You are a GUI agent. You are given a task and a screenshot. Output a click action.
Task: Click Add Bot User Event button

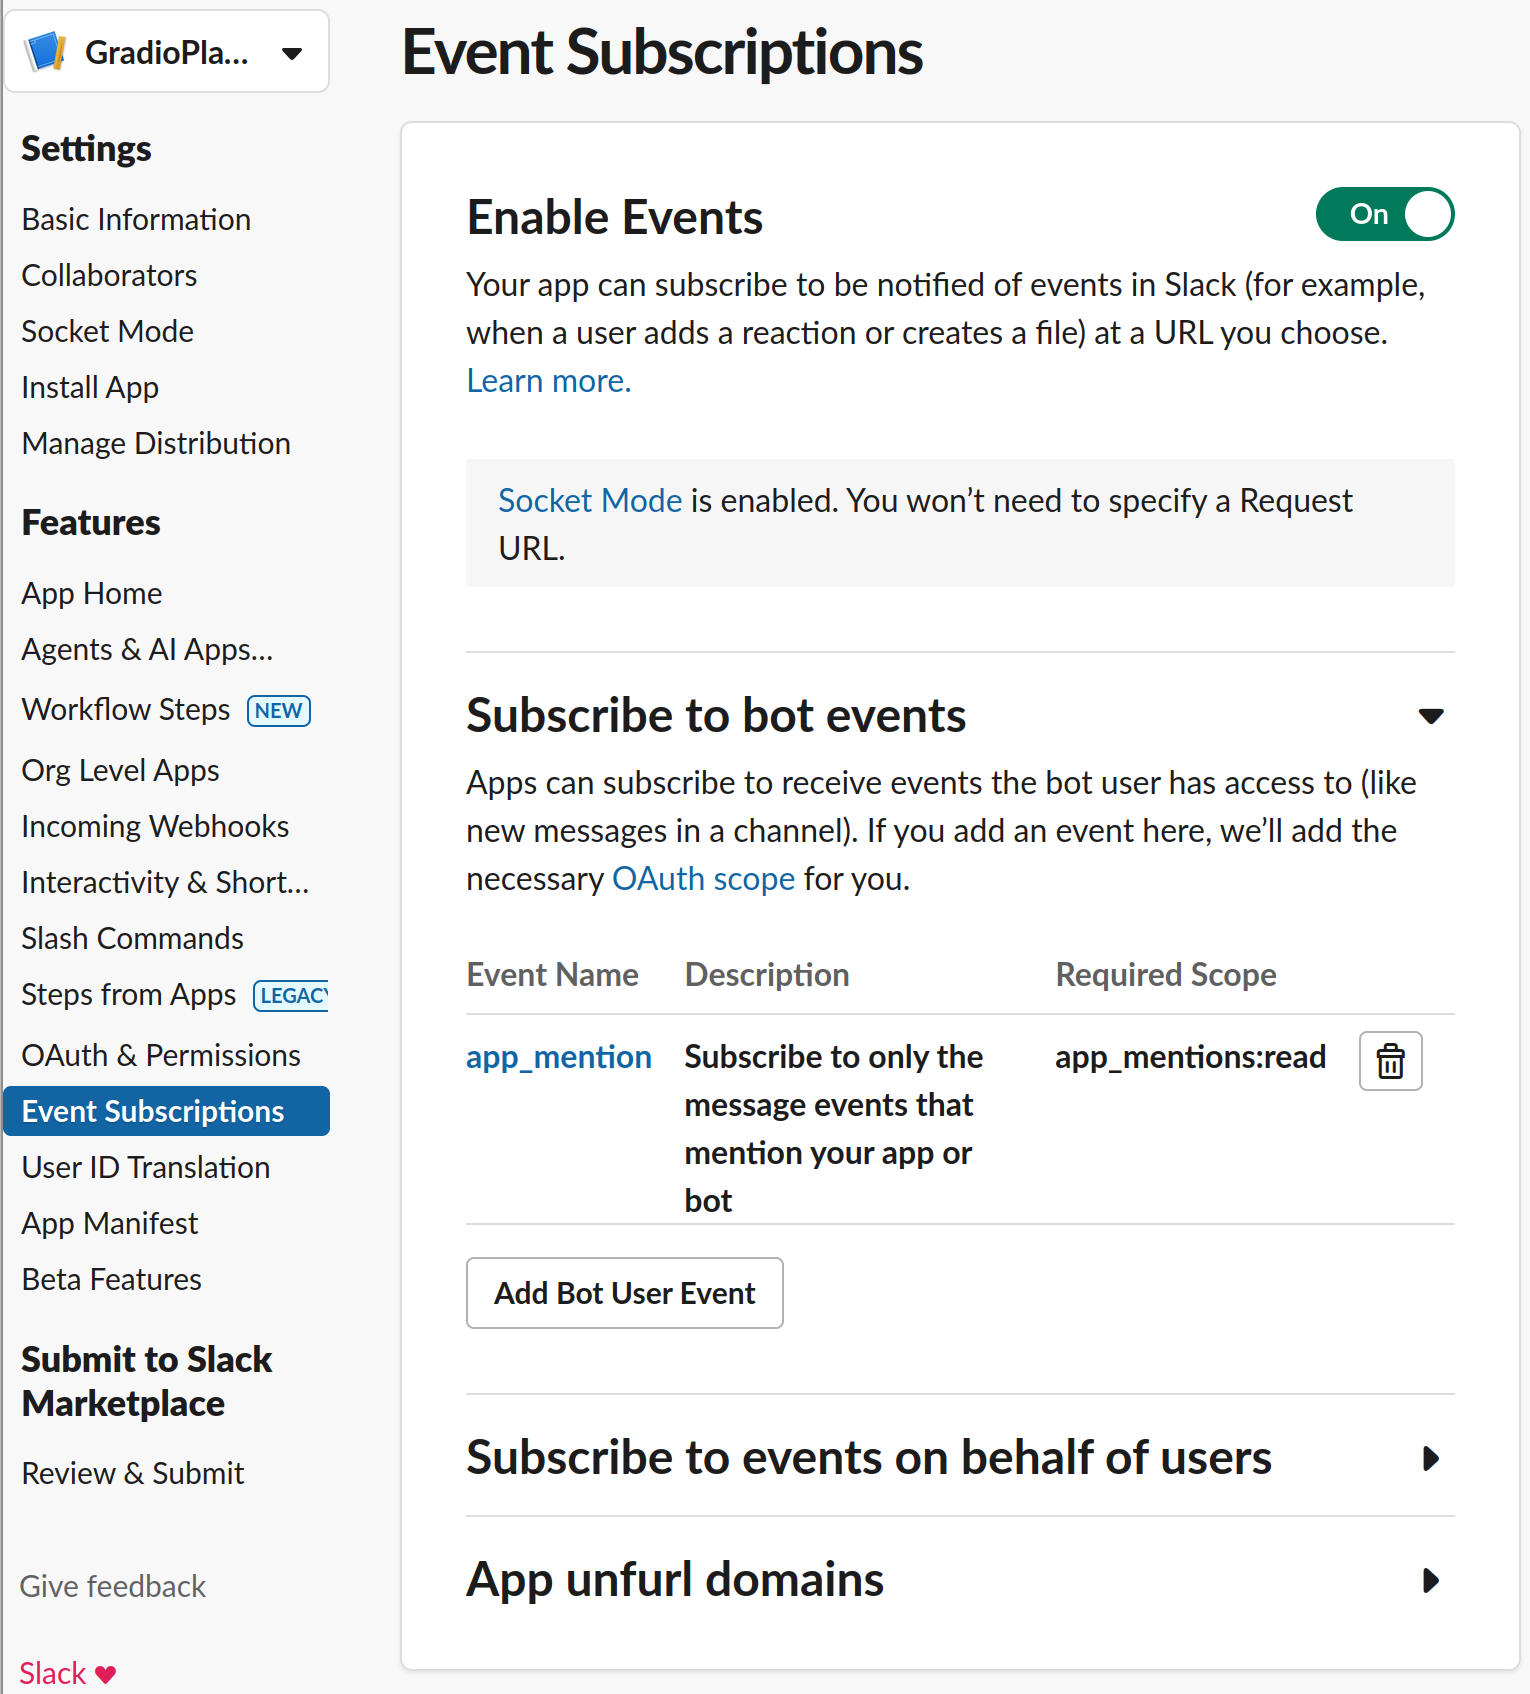[x=624, y=1293]
